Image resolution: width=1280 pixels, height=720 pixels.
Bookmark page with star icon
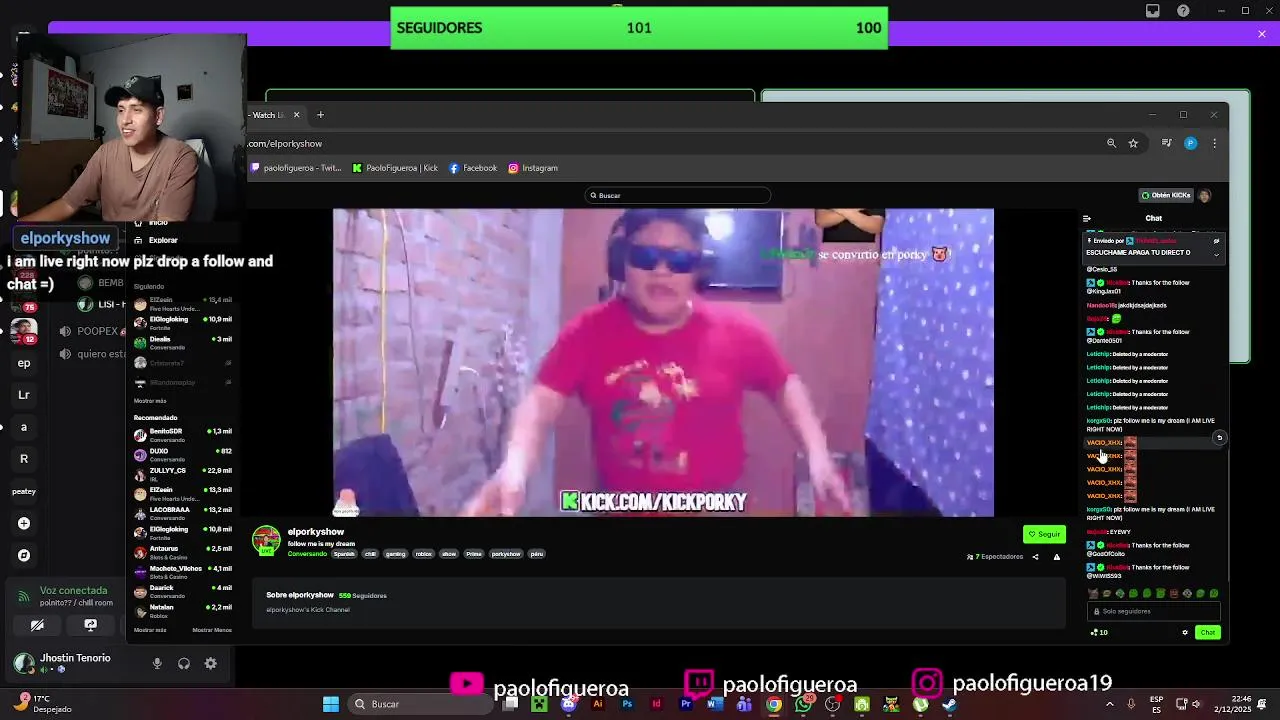point(1133,143)
